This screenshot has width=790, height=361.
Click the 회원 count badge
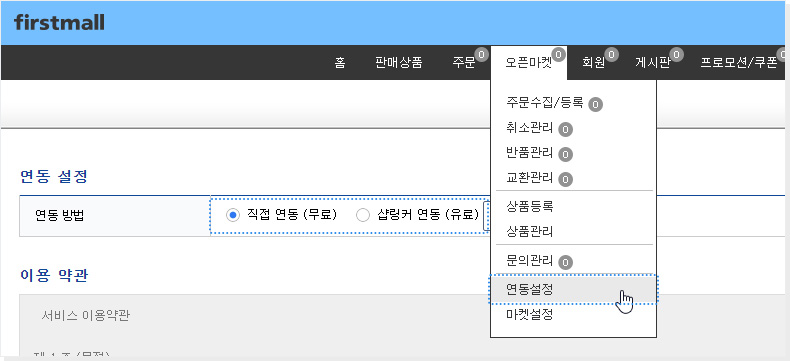click(x=612, y=54)
